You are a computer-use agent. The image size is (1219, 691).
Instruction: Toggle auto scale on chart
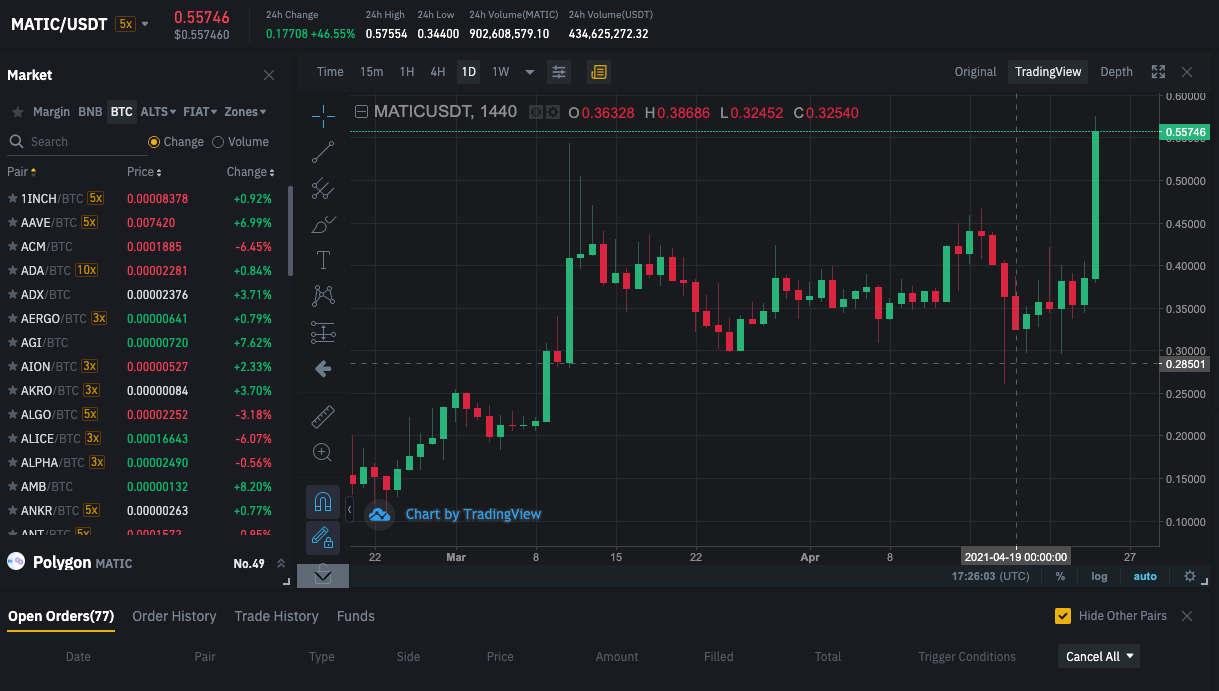(1145, 576)
